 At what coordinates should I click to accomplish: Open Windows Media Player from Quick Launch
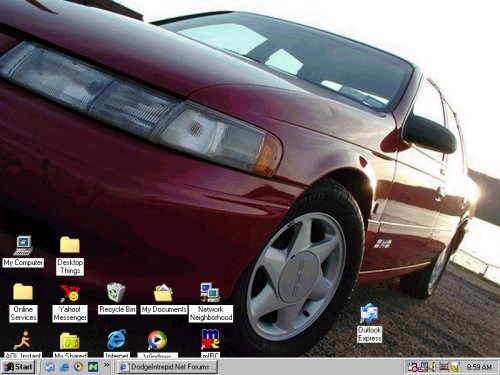click(78, 367)
